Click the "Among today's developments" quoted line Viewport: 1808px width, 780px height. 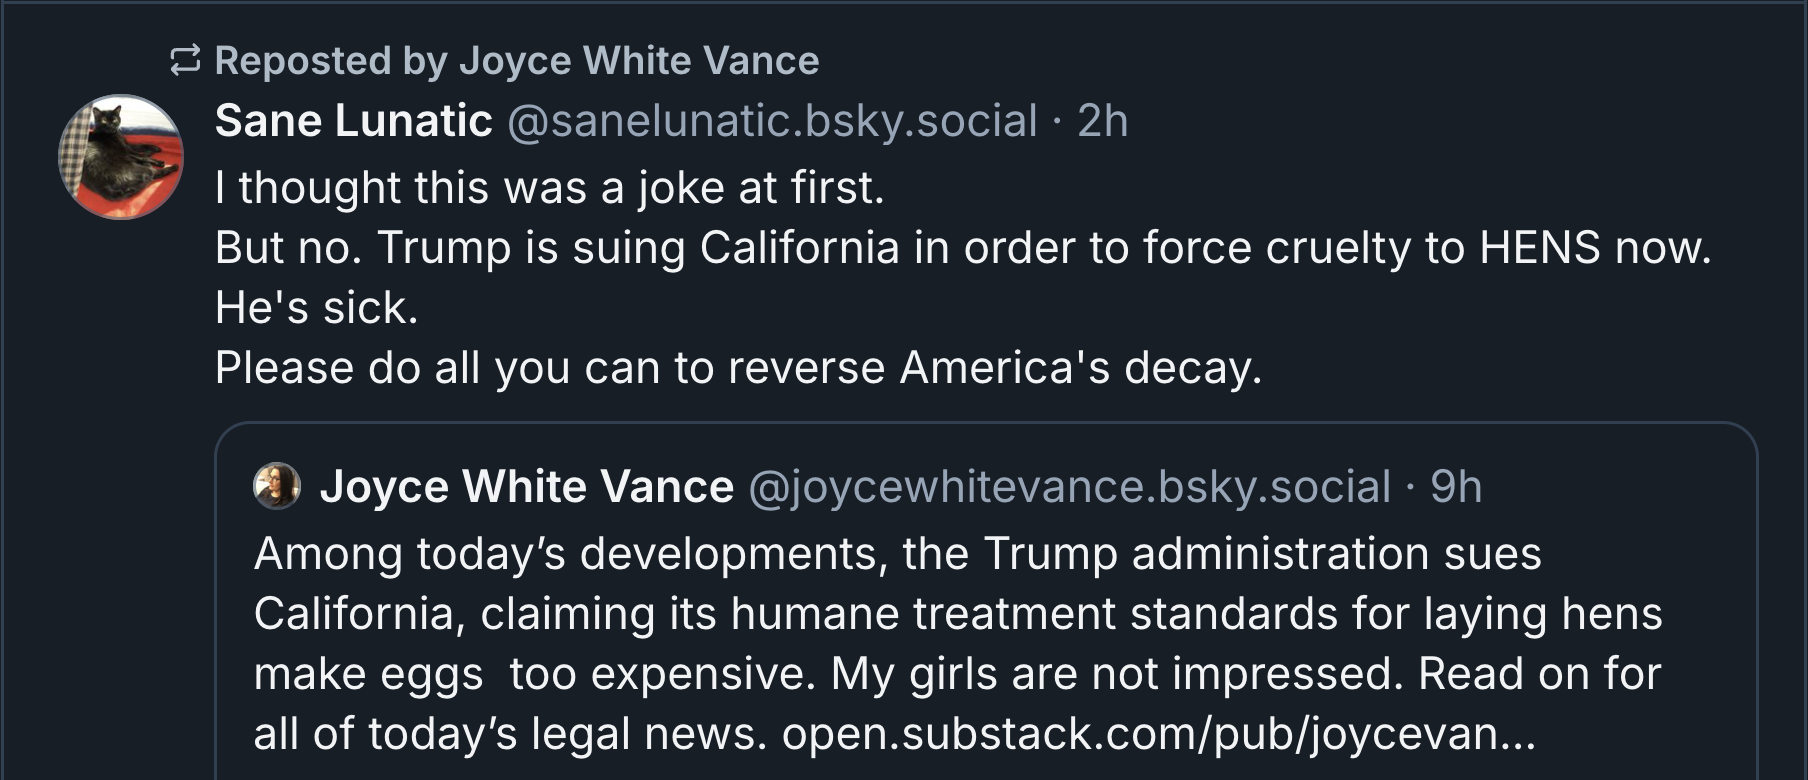click(x=897, y=554)
